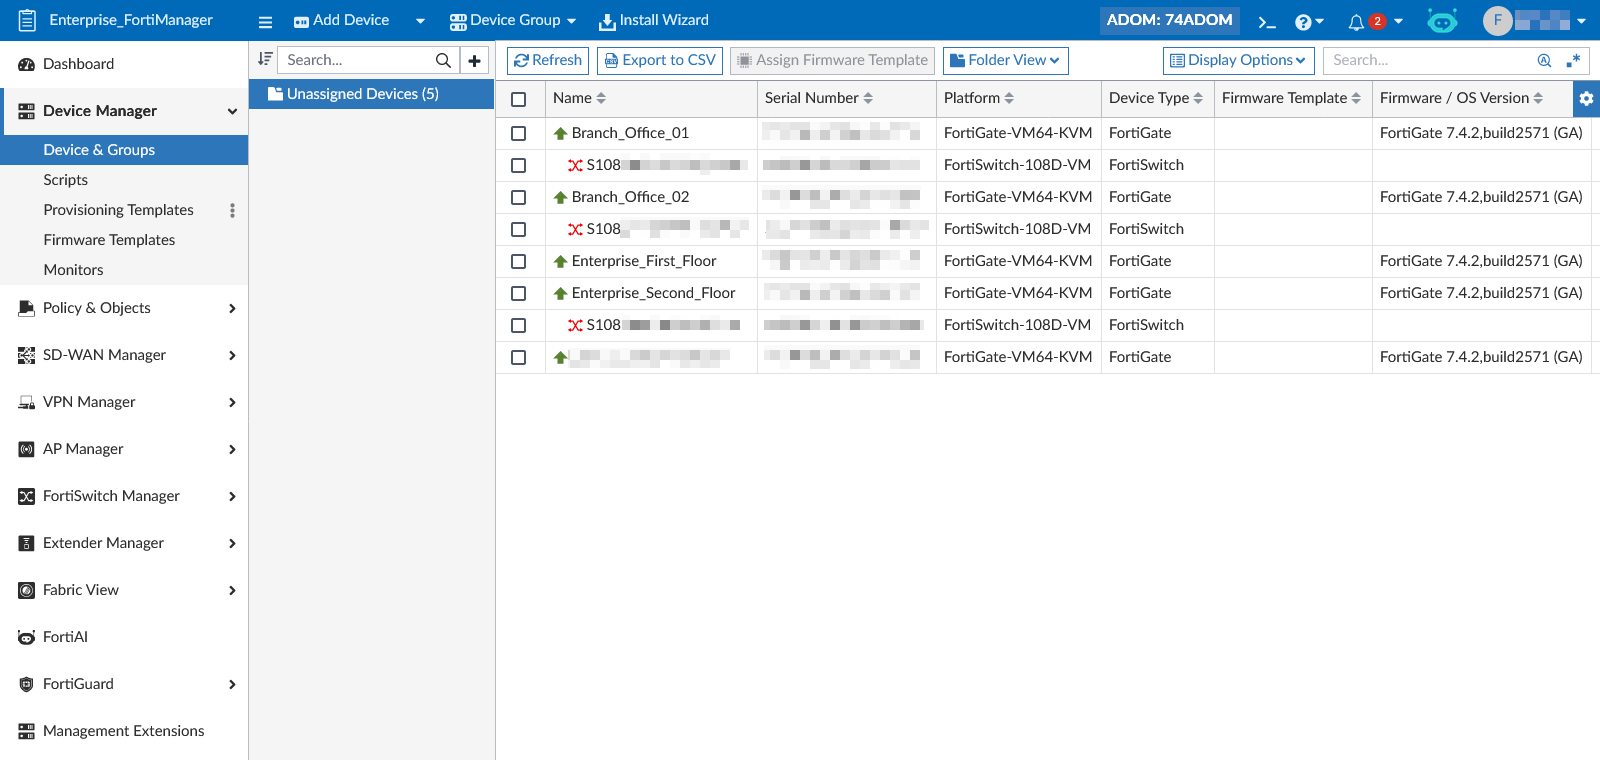Click the Refresh button
The height and width of the screenshot is (760, 1600).
click(548, 61)
